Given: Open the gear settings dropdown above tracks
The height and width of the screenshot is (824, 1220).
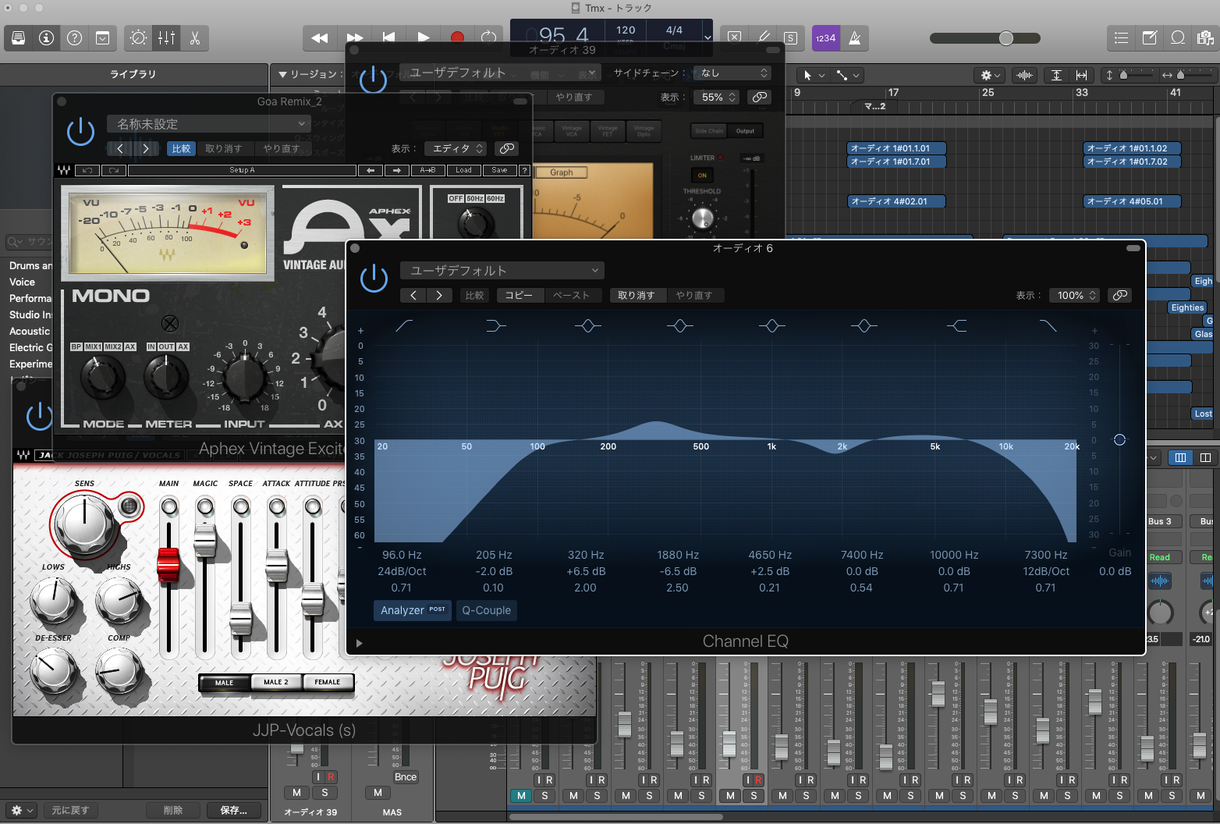Looking at the screenshot, I should click(991, 75).
